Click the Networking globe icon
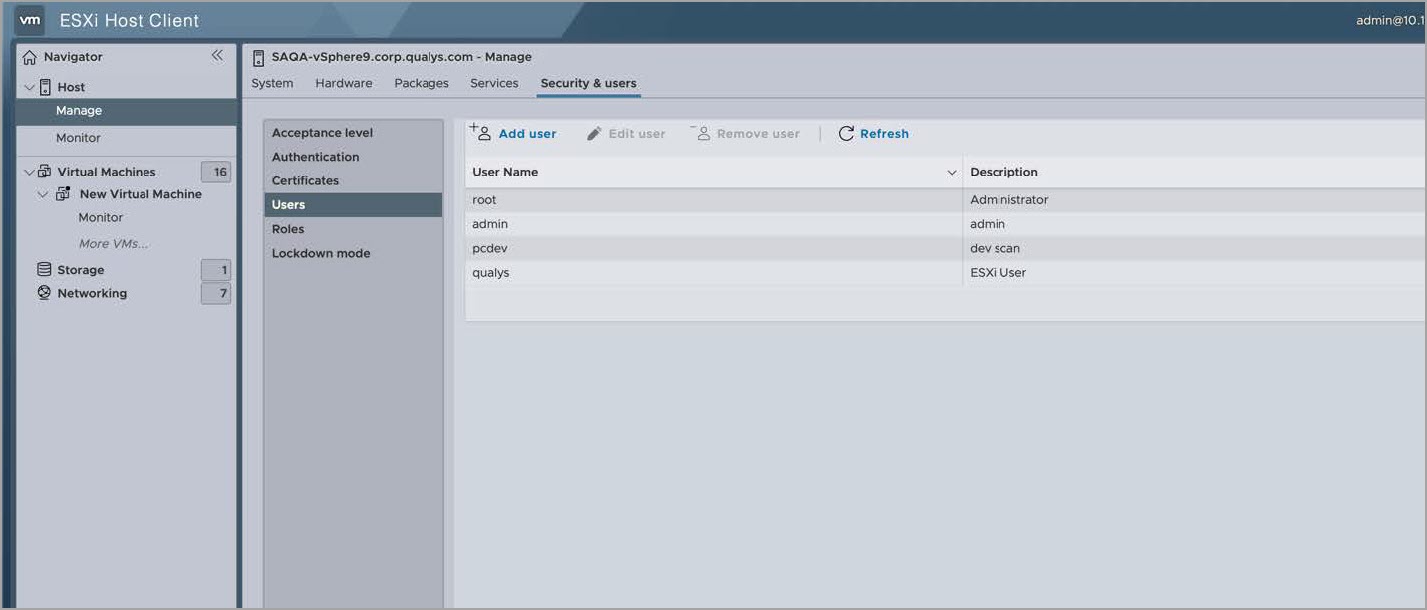This screenshot has height=610, width=1427. tap(44, 293)
